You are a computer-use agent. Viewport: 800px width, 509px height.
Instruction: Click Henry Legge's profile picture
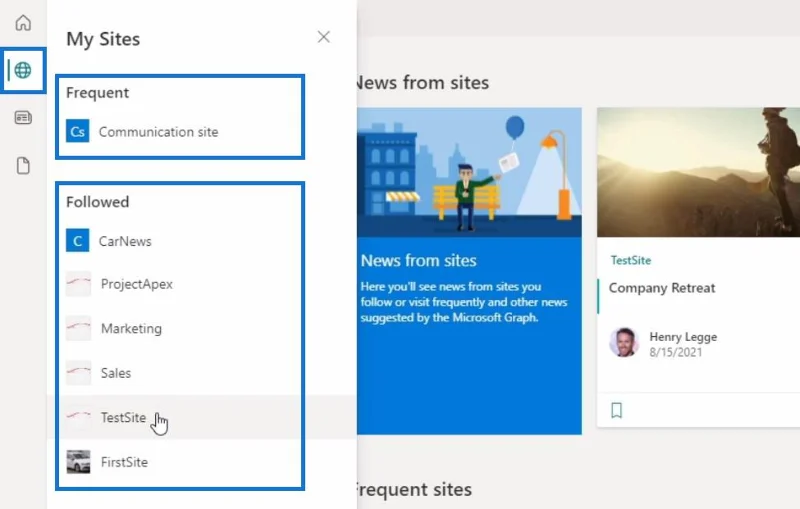coord(624,342)
